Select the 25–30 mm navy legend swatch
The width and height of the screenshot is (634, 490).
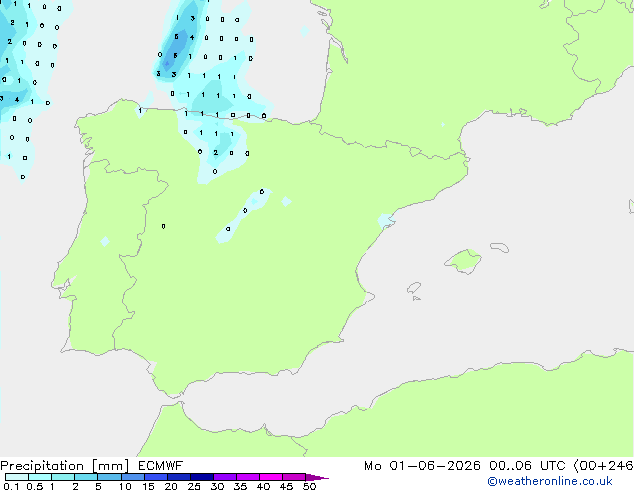pyautogui.click(x=201, y=477)
